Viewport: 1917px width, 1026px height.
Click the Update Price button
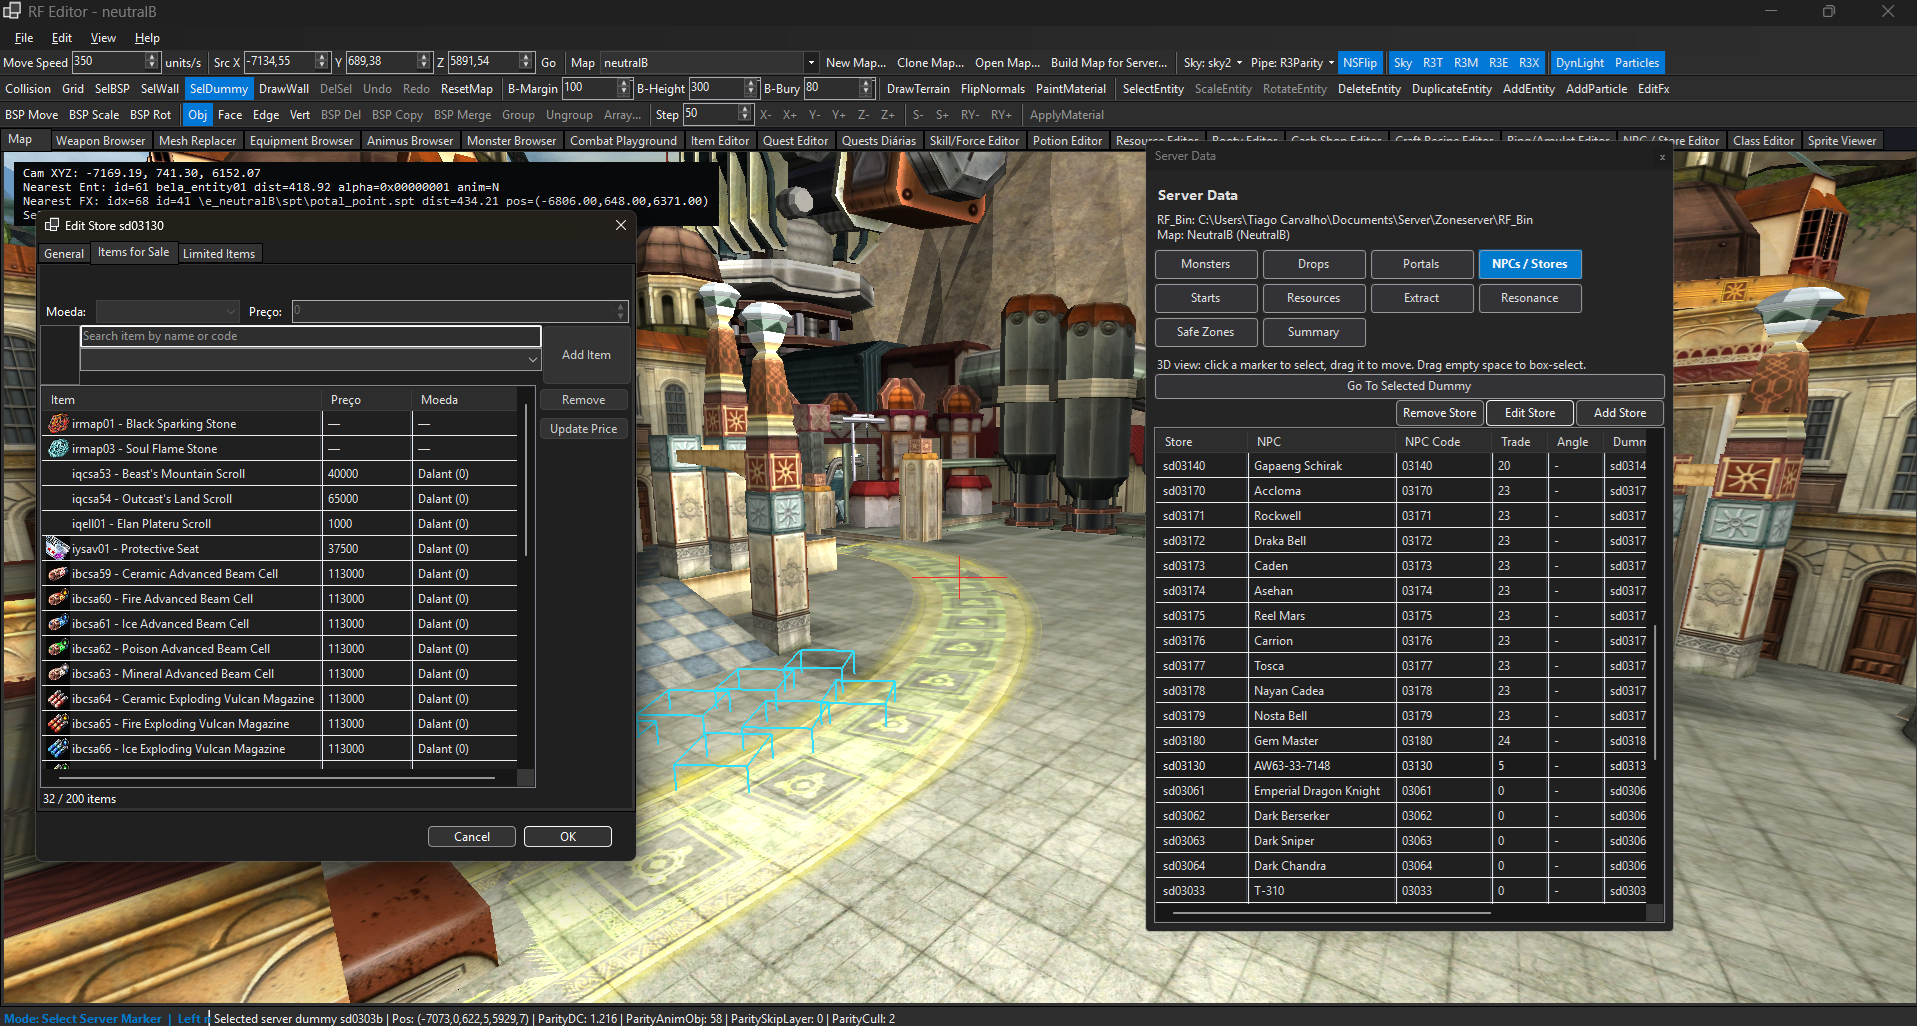(583, 429)
